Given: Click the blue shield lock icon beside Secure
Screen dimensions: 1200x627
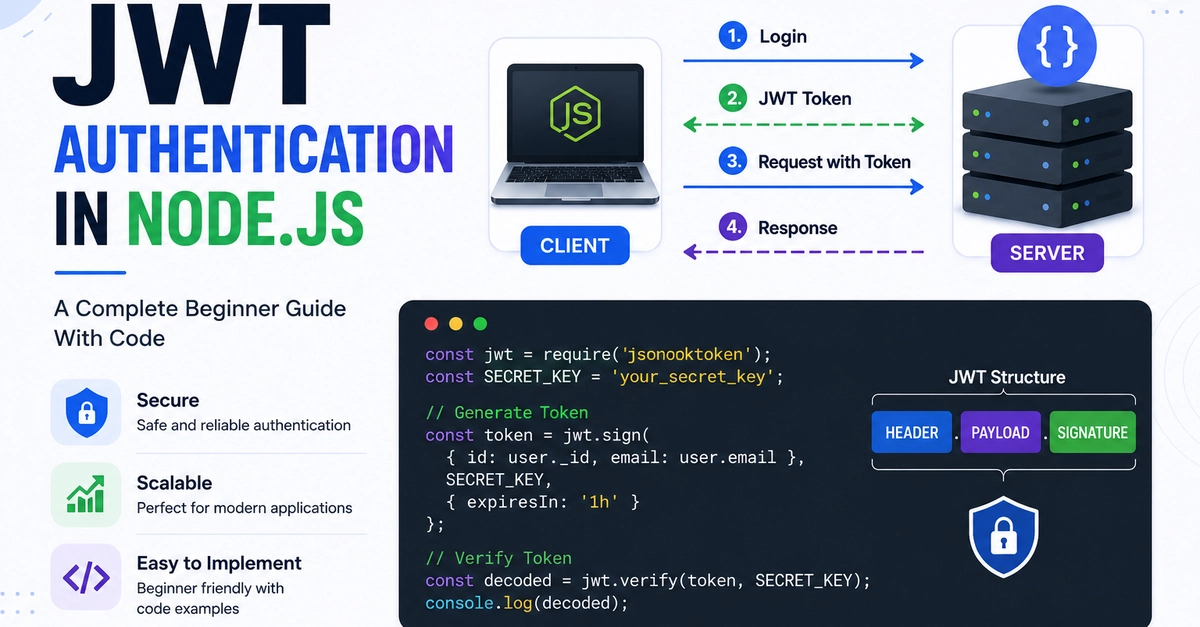Looking at the screenshot, I should [x=85, y=412].
